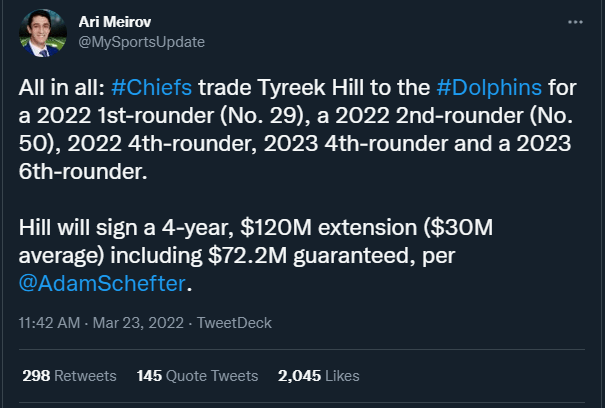Click the Mar 23, 2022 date
This screenshot has height=408, width=605.
pos(136,323)
